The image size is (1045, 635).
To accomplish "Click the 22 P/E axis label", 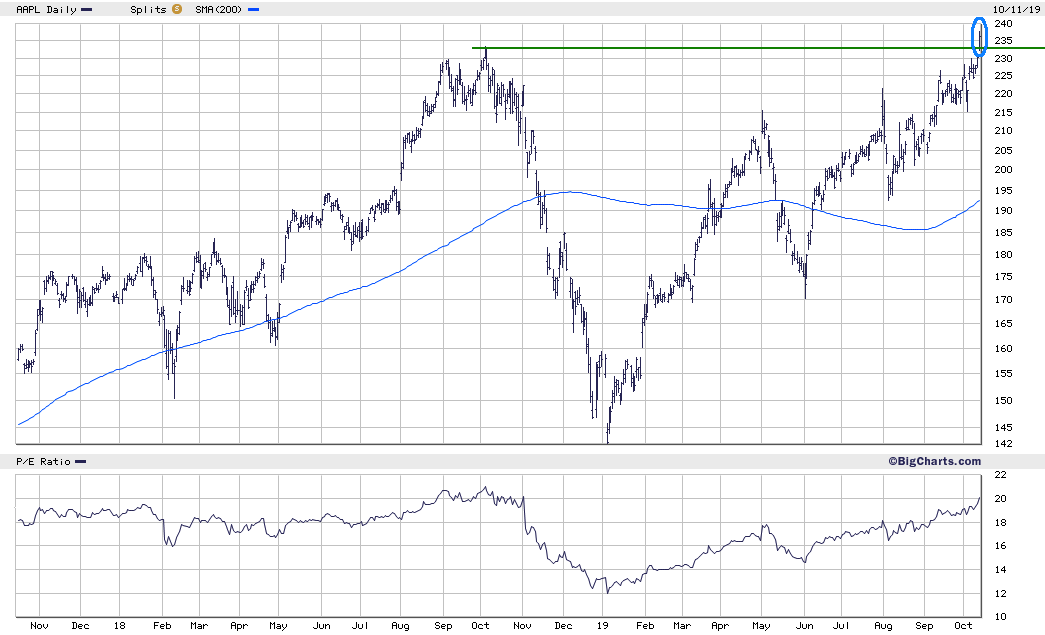I will 1000,475.
